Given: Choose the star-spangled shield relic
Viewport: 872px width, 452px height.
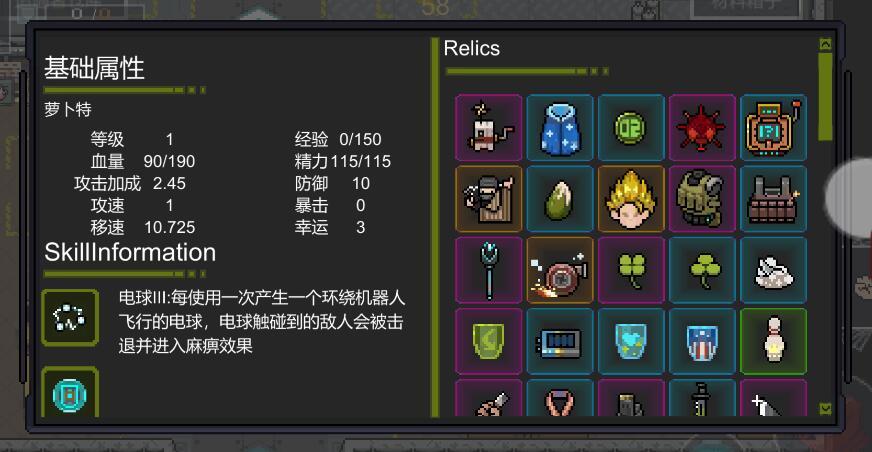Looking at the screenshot, I should point(702,341).
